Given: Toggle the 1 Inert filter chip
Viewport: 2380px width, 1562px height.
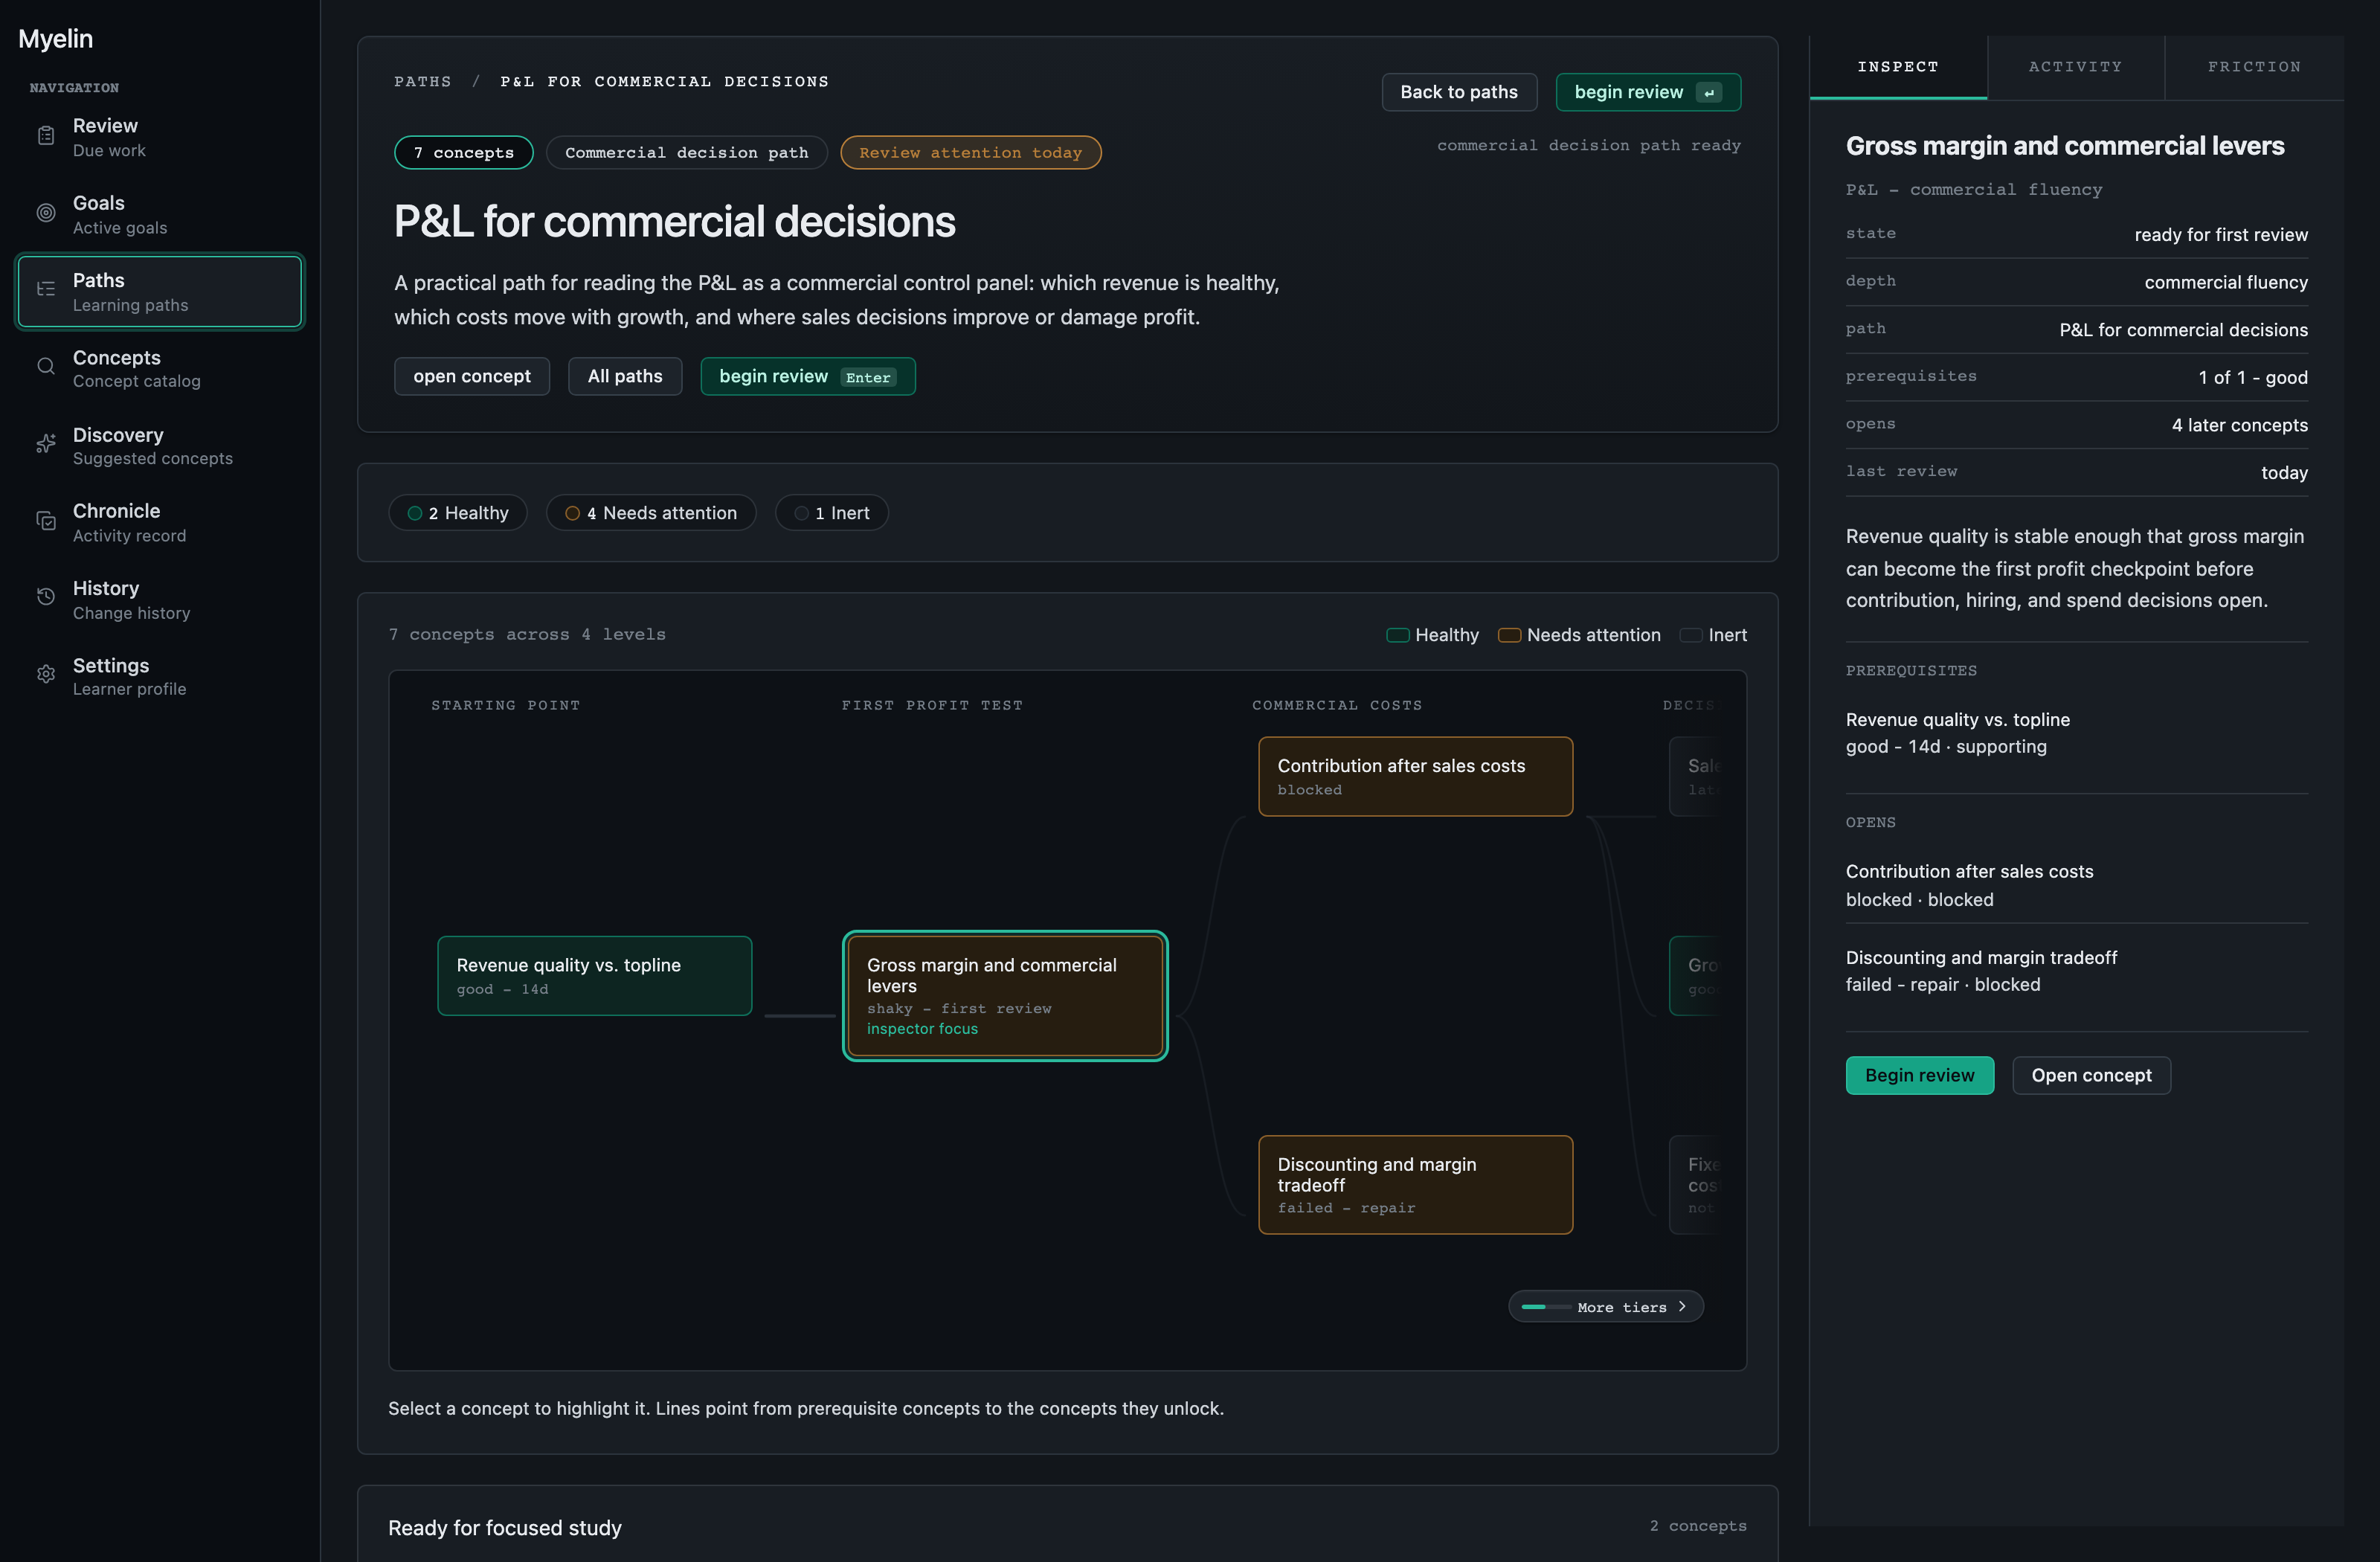Looking at the screenshot, I should [832, 513].
